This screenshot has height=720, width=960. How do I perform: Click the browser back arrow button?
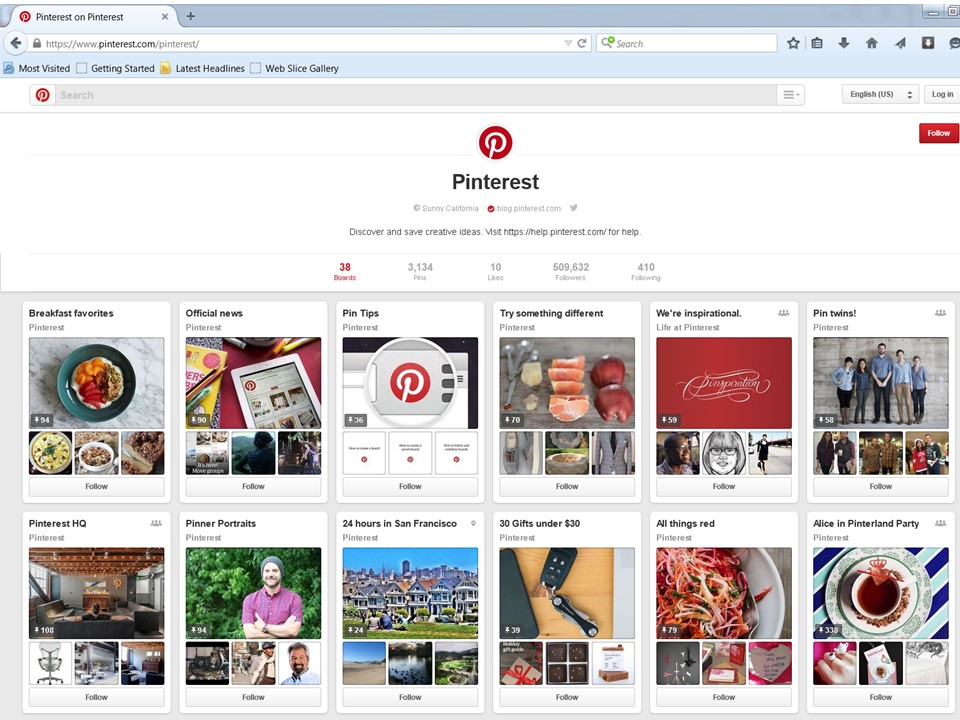(x=15, y=43)
